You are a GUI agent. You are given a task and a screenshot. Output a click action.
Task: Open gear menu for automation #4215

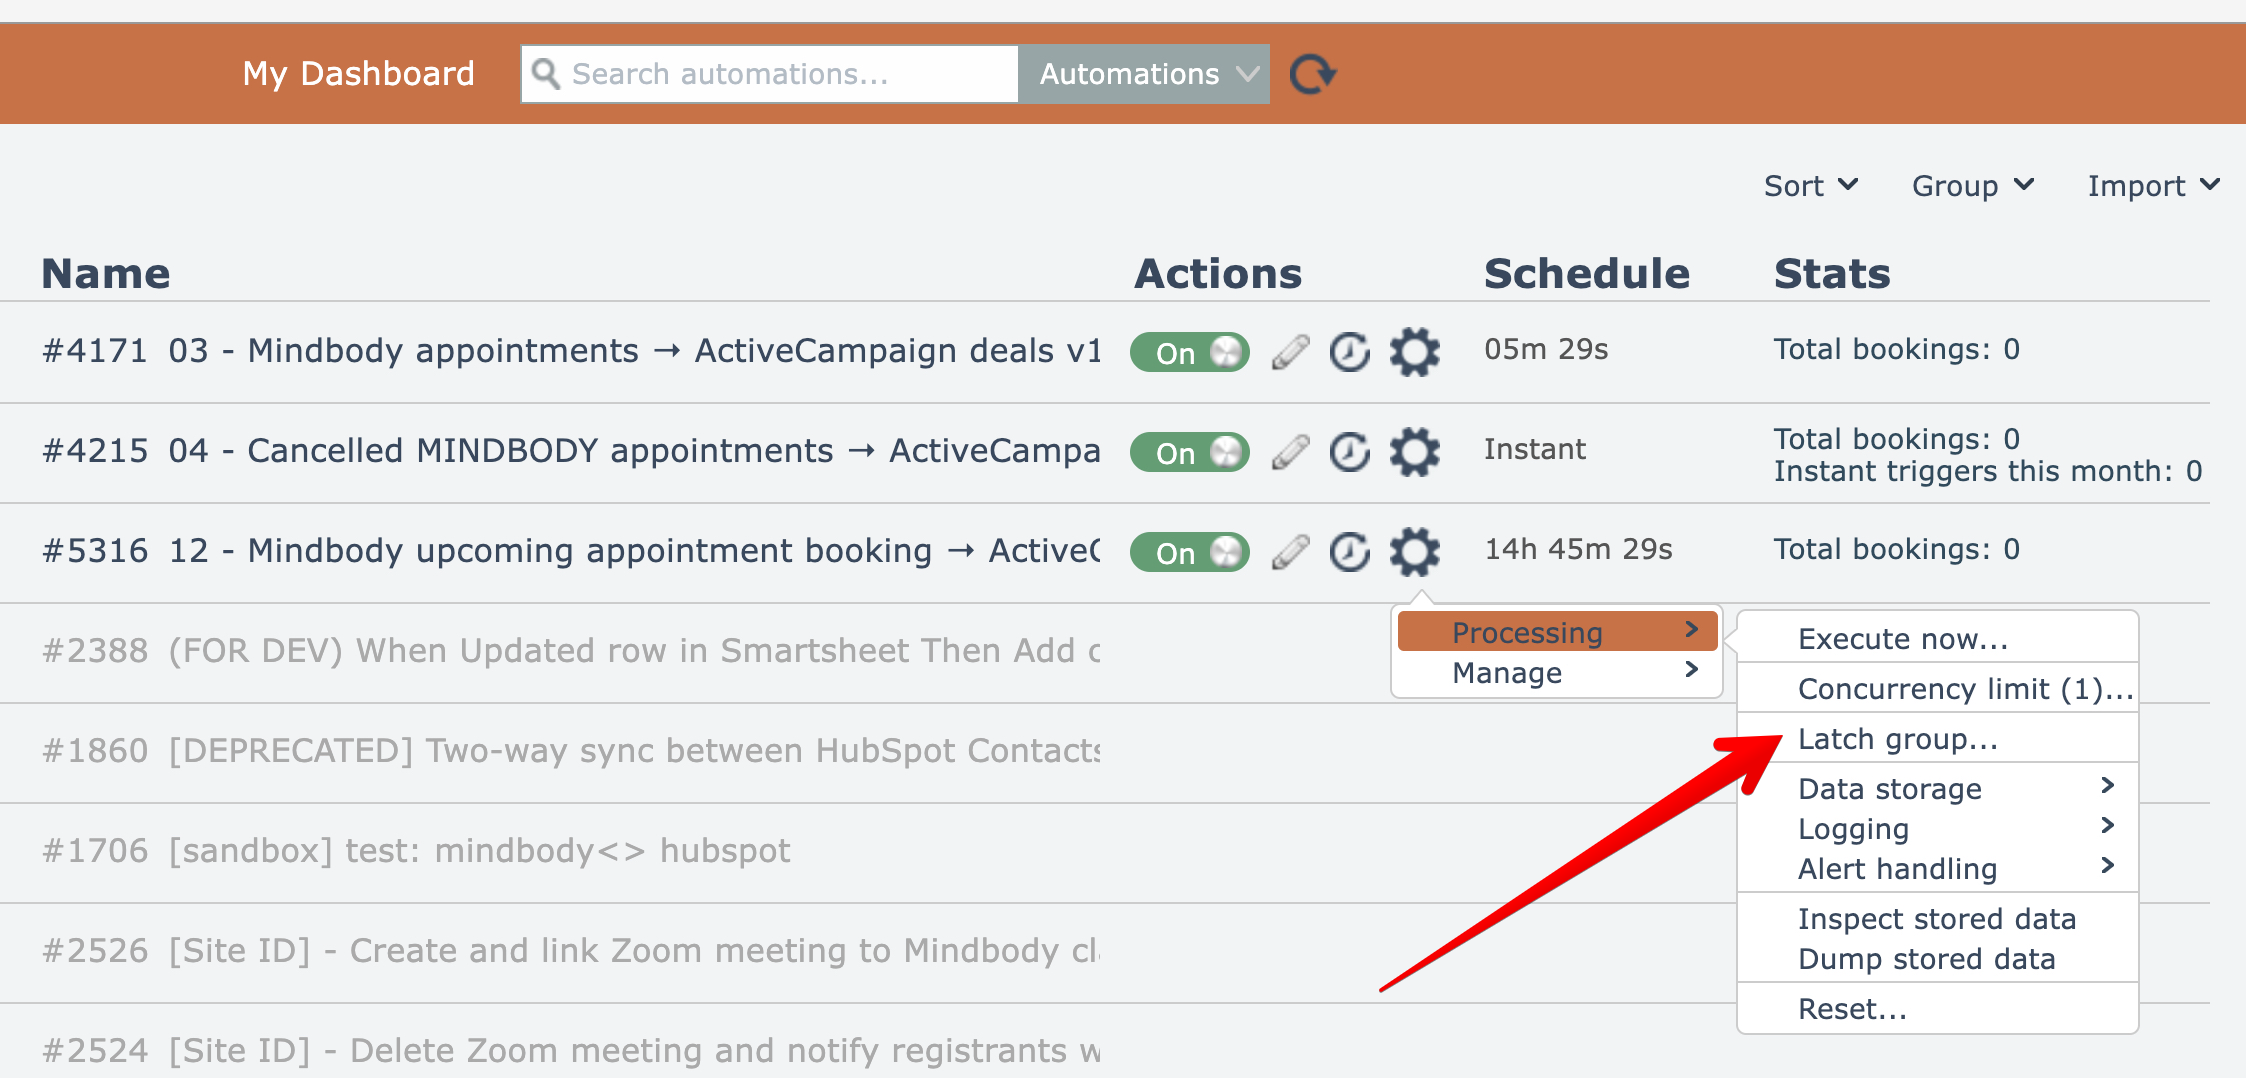point(1414,452)
